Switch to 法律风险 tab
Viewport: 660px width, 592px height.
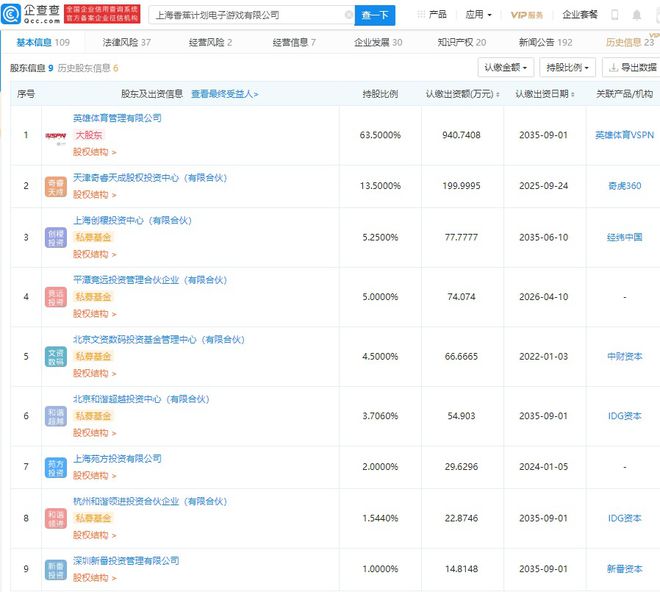[127, 43]
